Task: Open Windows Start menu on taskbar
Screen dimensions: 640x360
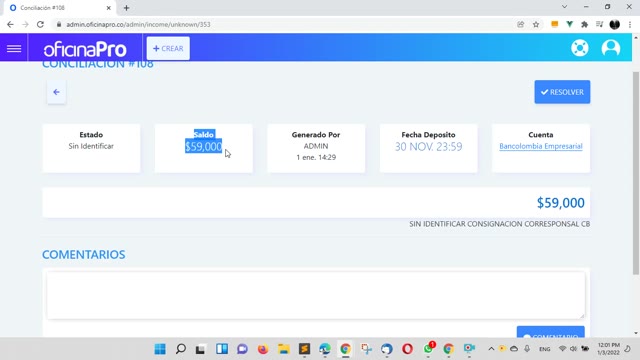Action: [160, 349]
